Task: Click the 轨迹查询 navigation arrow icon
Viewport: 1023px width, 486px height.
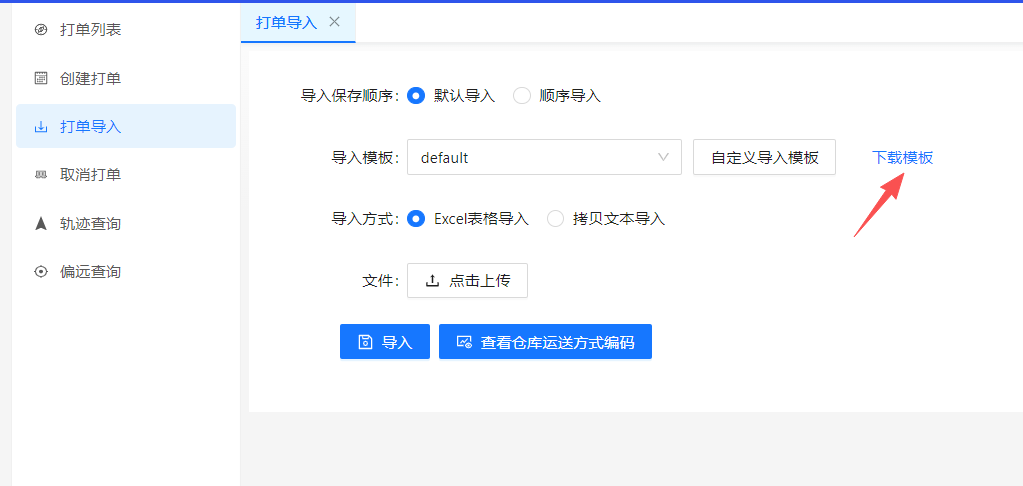Action: tap(41, 223)
